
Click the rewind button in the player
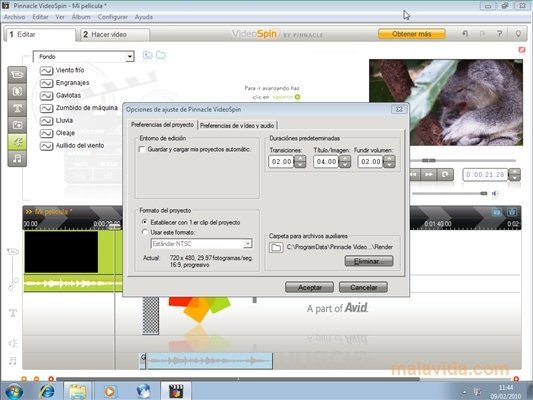(x=414, y=174)
